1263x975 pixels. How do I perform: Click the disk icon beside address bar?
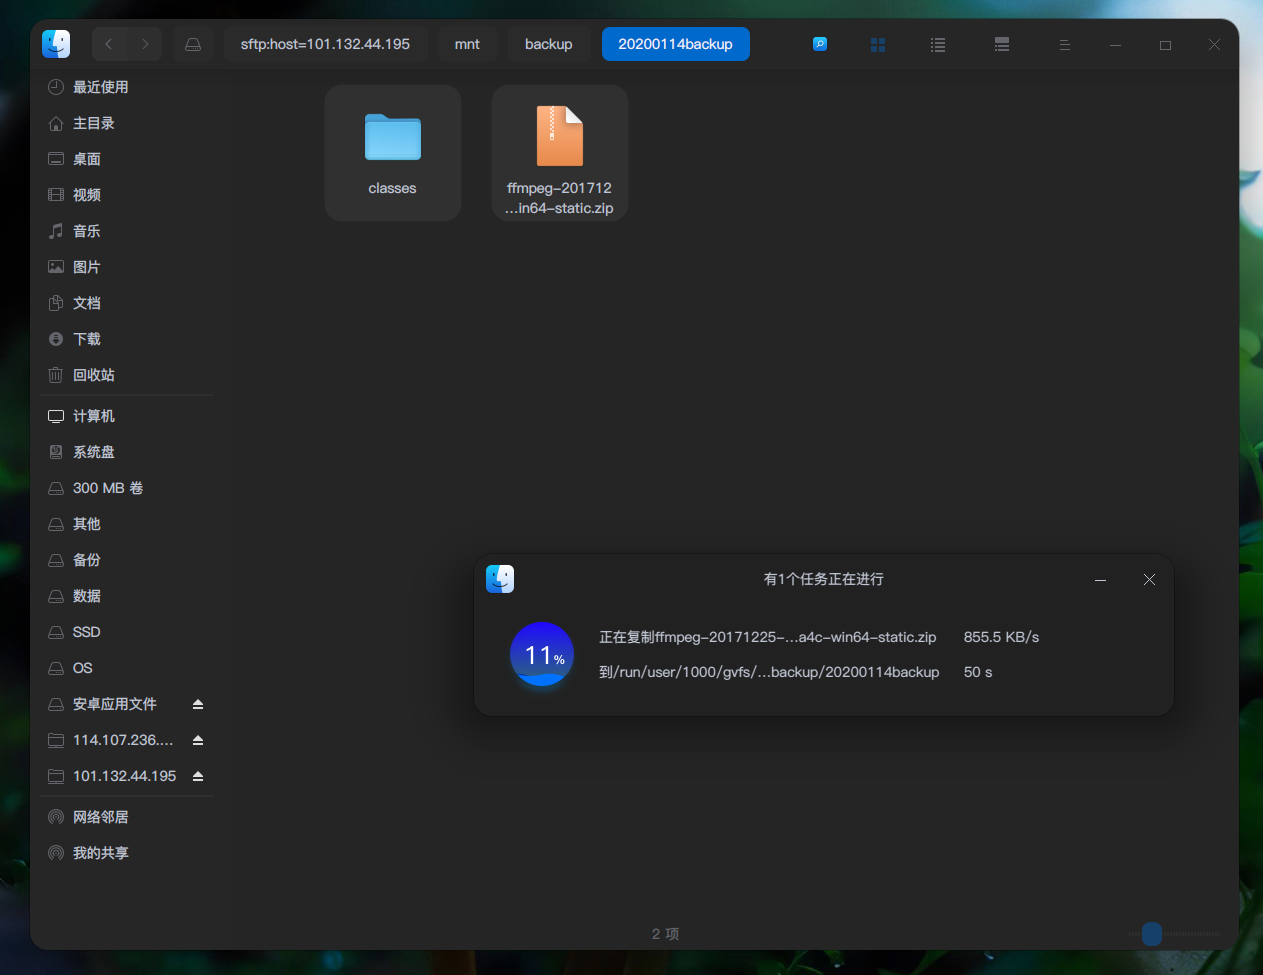pyautogui.click(x=193, y=44)
